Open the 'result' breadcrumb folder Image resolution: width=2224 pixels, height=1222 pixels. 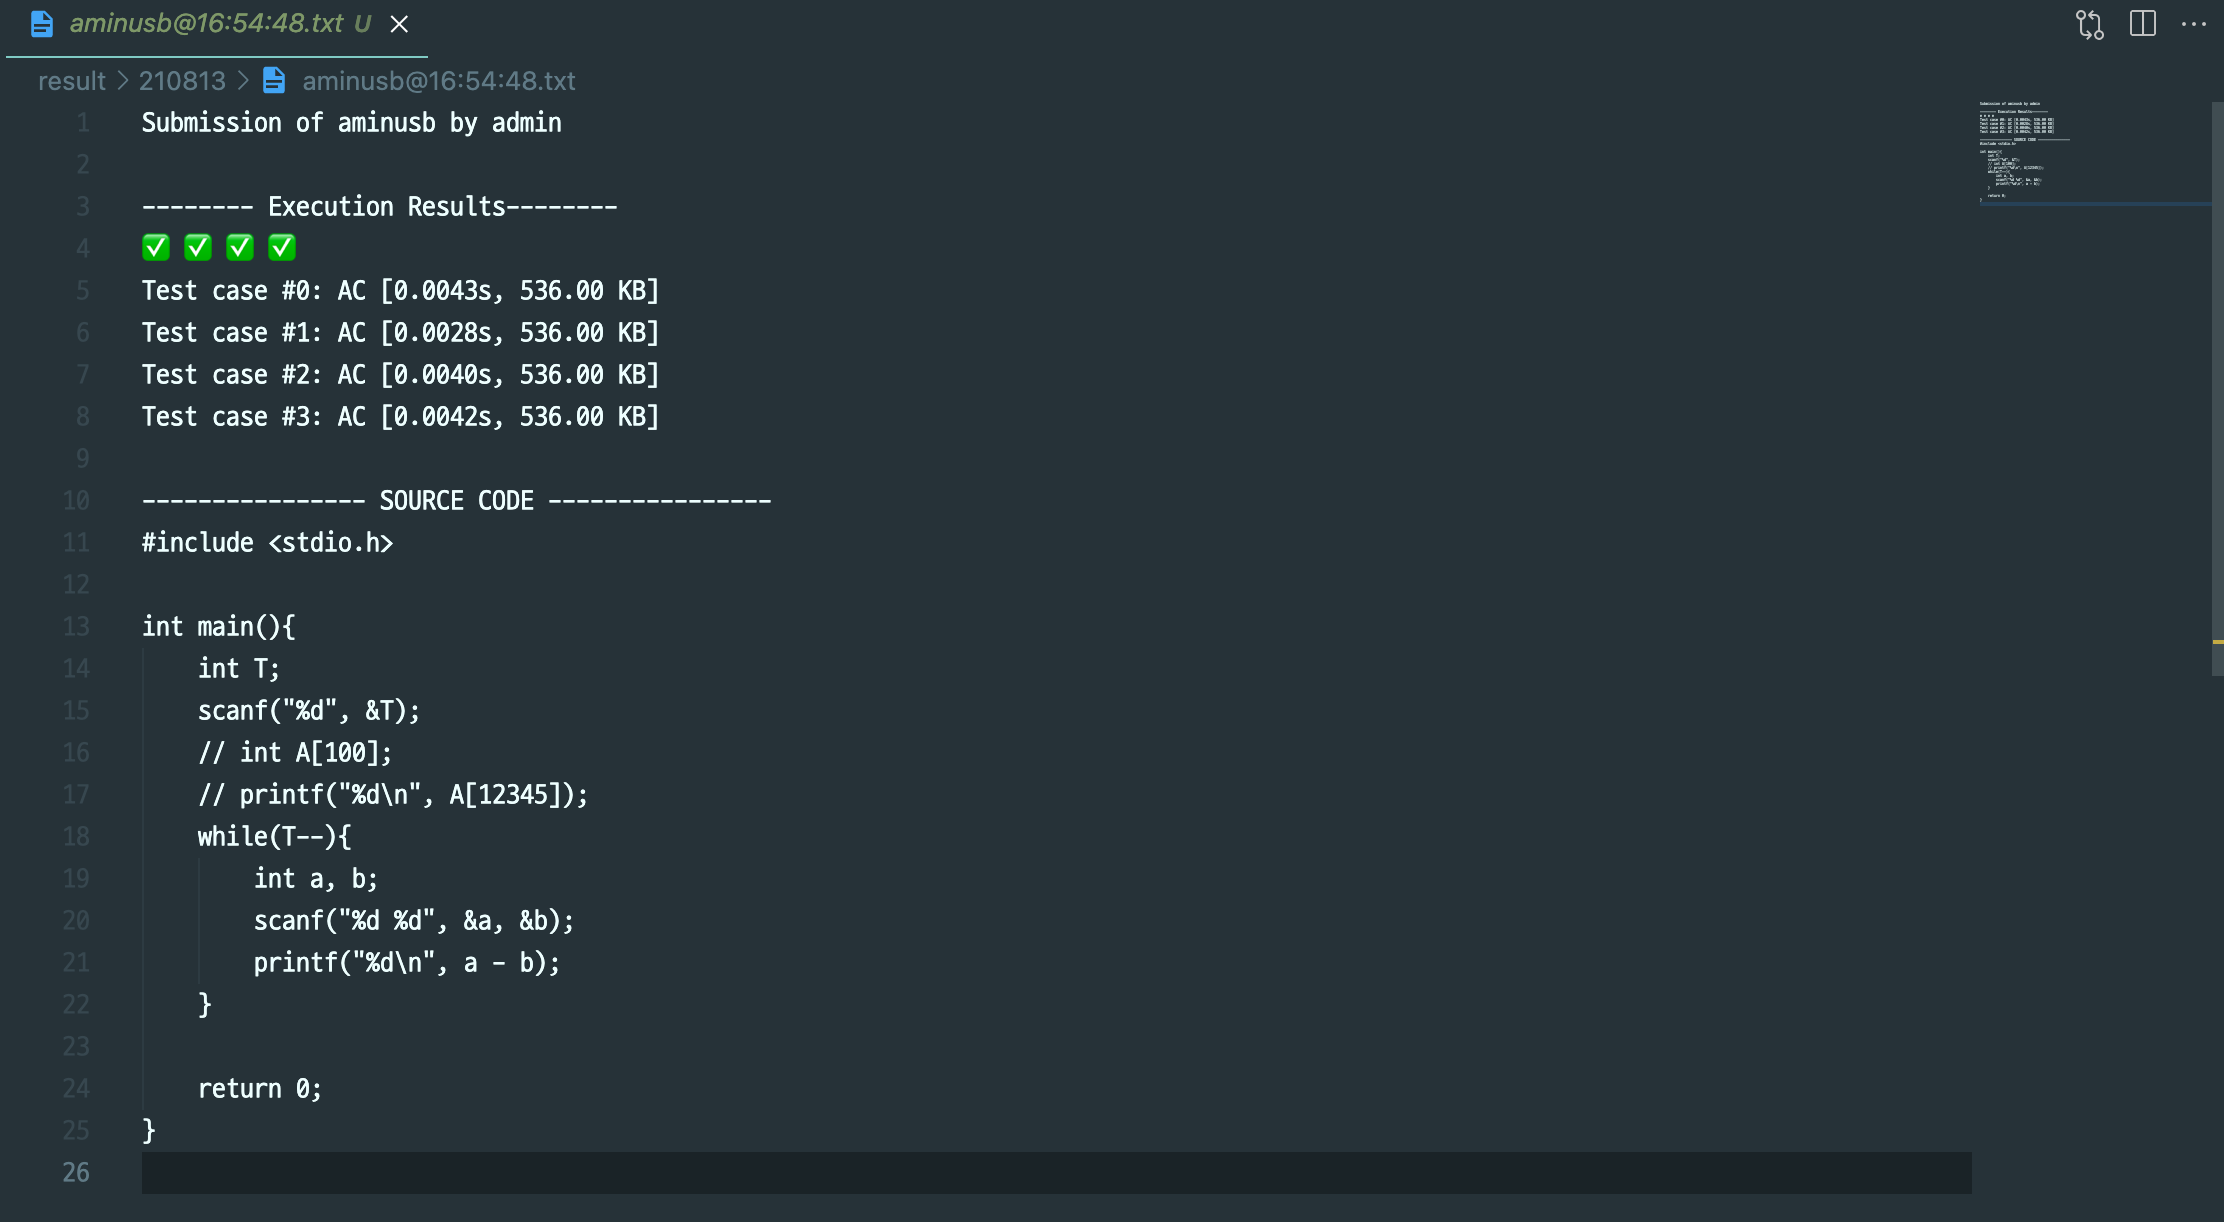tap(71, 81)
